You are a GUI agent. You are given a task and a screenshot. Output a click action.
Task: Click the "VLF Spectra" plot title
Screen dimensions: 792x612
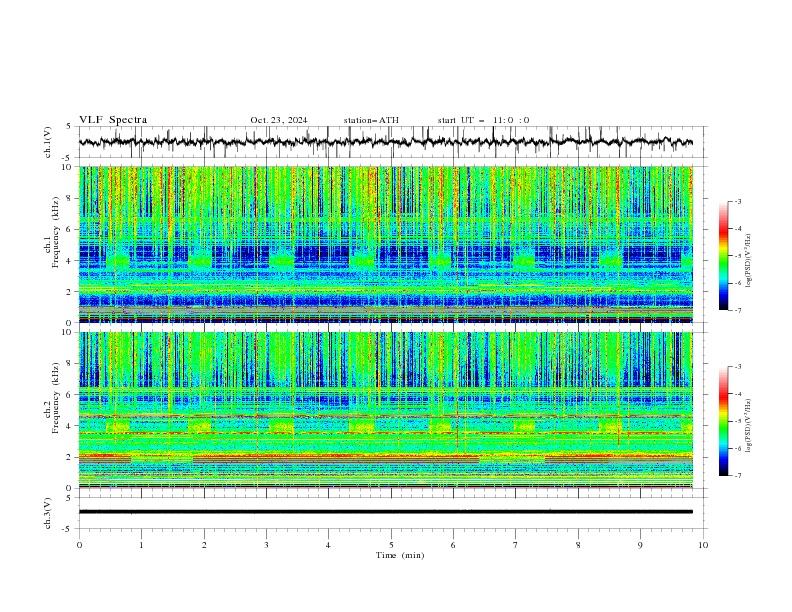click(x=113, y=120)
